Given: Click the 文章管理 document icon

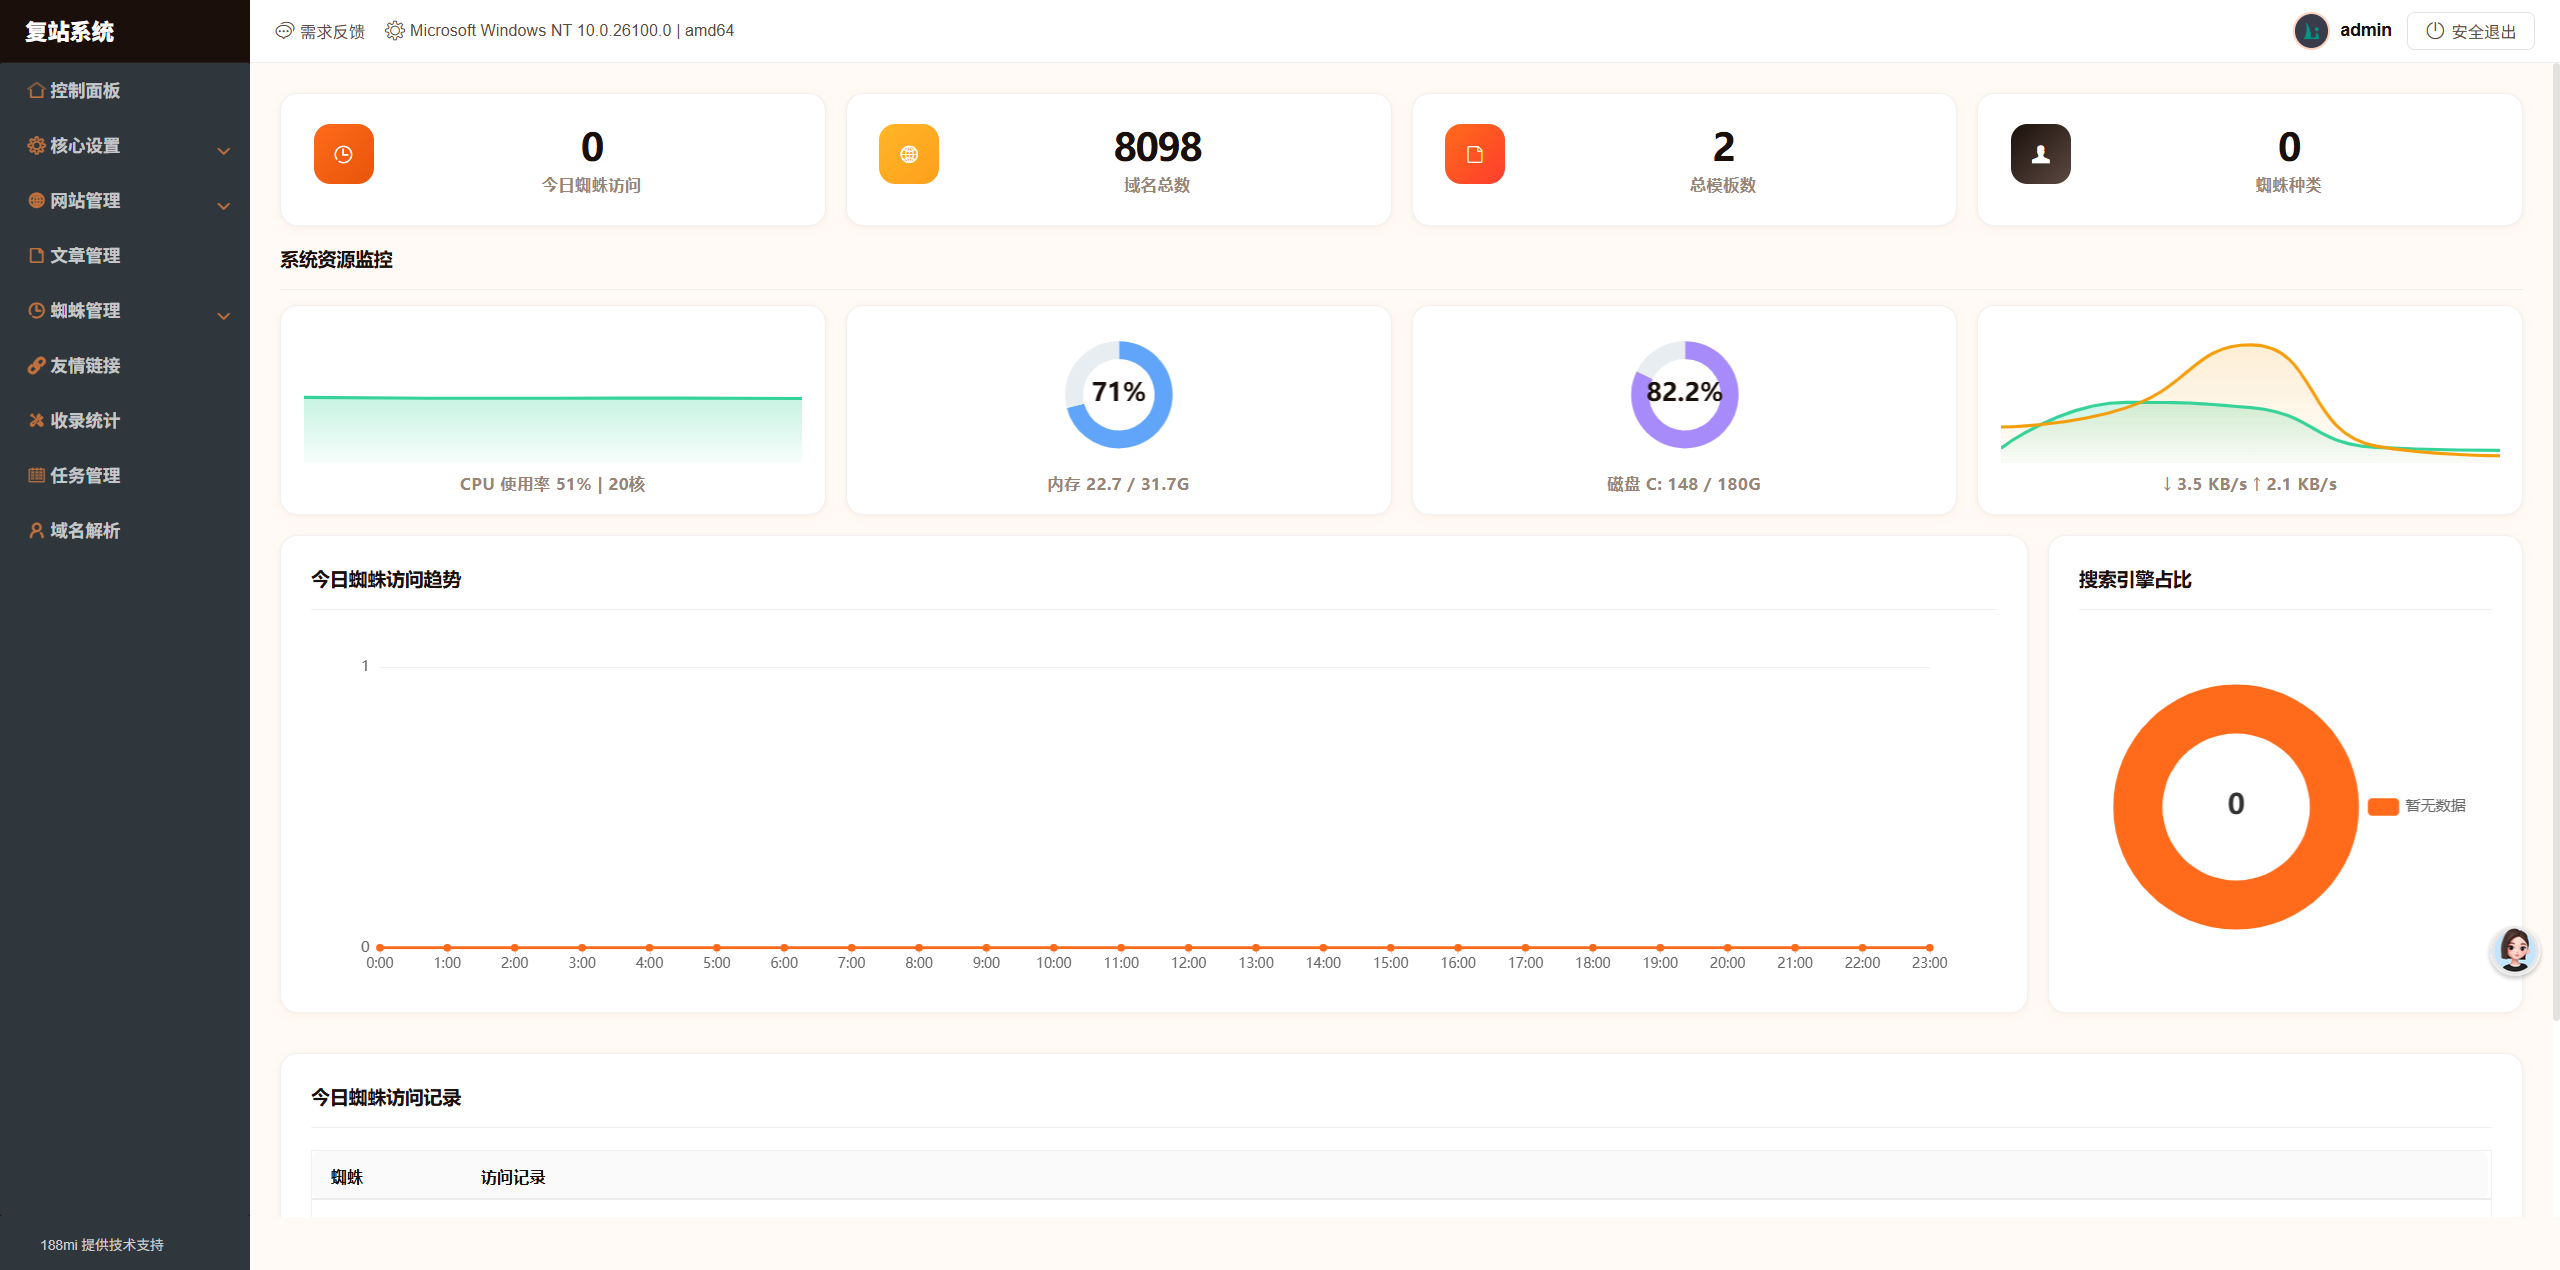Looking at the screenshot, I should coord(36,255).
